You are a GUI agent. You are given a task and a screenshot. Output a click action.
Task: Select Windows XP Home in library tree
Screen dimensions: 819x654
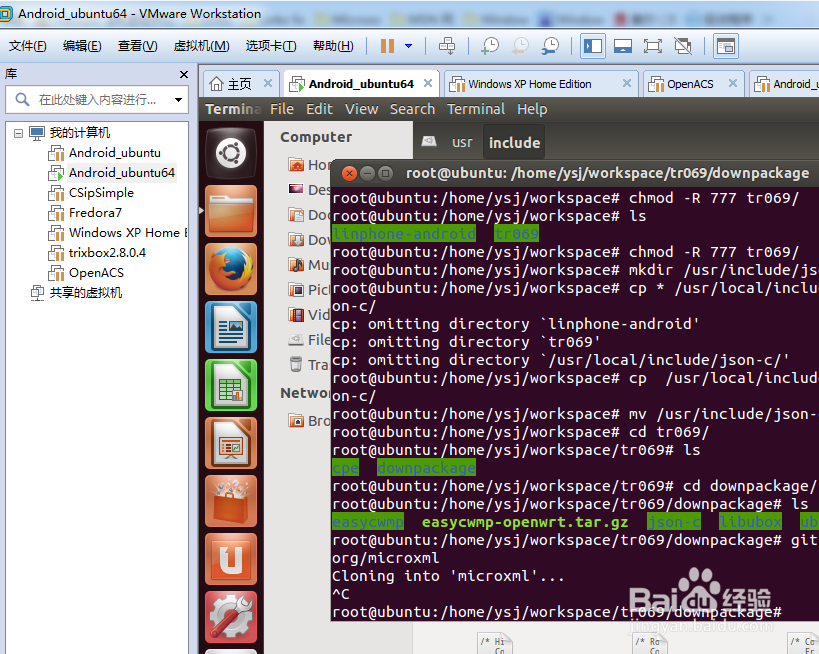(x=128, y=232)
